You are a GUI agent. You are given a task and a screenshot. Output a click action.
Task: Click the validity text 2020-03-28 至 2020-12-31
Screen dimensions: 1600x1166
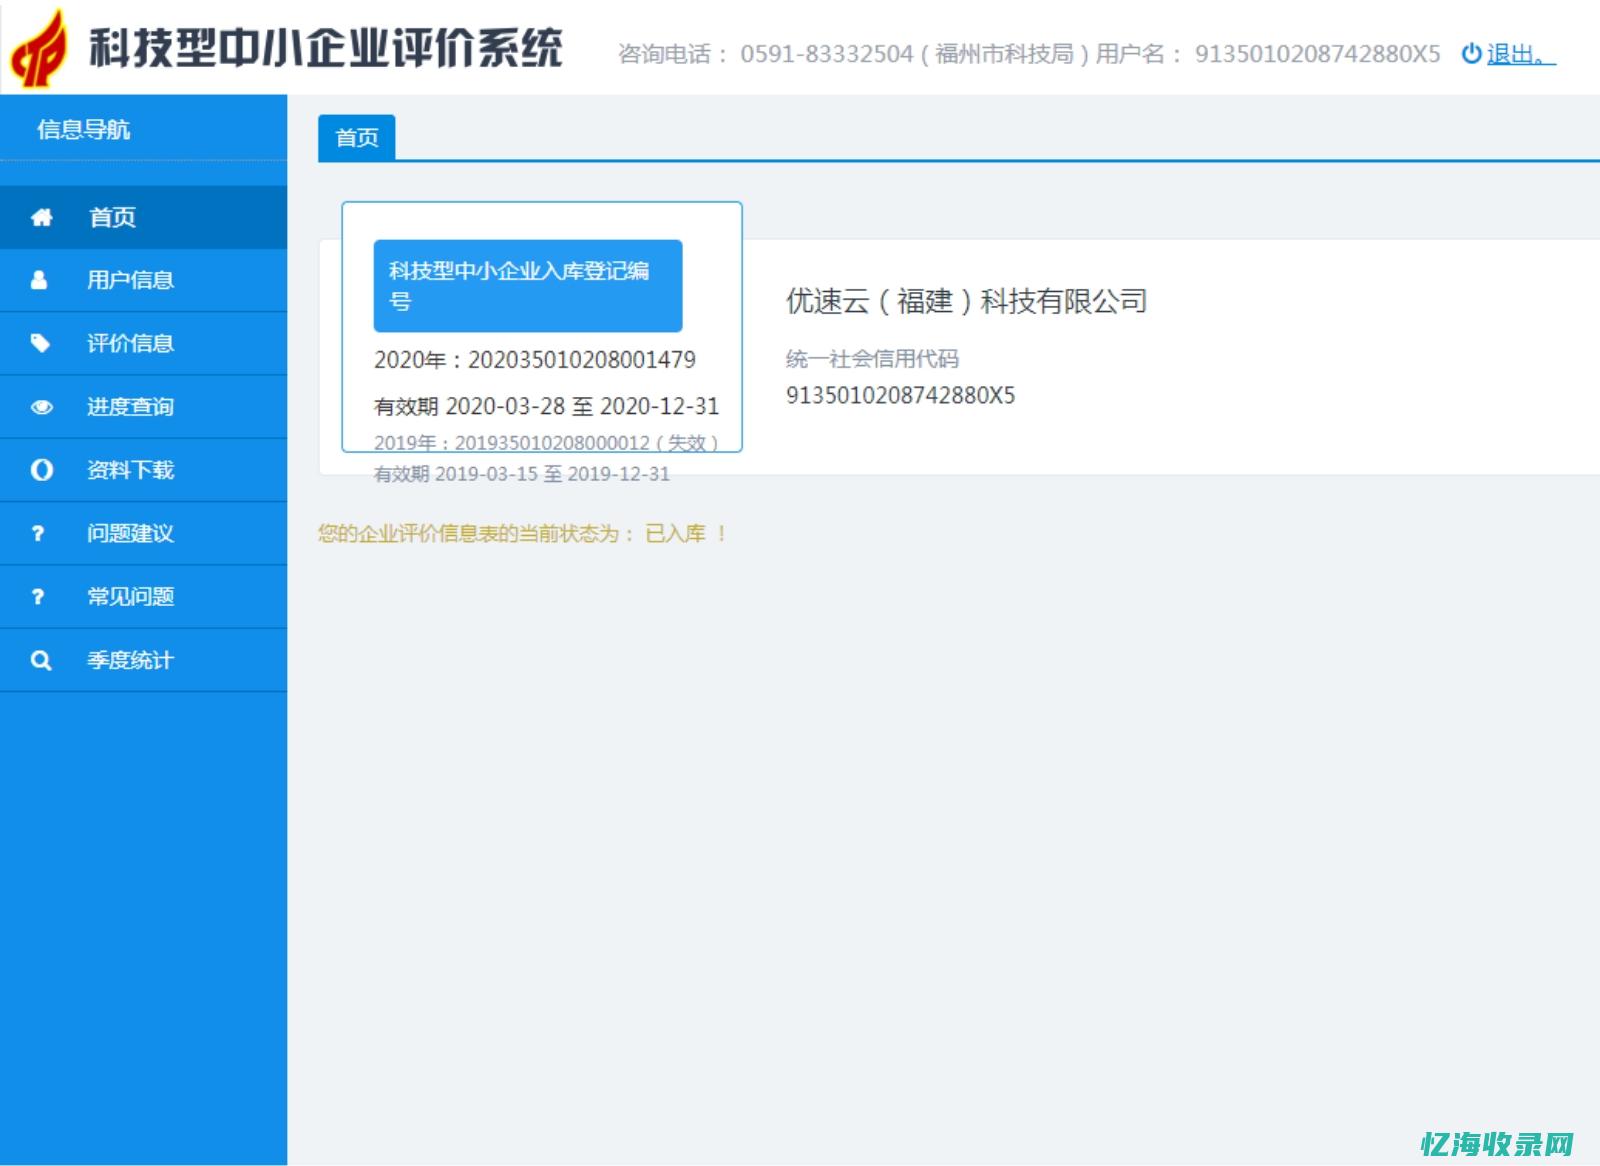click(x=582, y=406)
